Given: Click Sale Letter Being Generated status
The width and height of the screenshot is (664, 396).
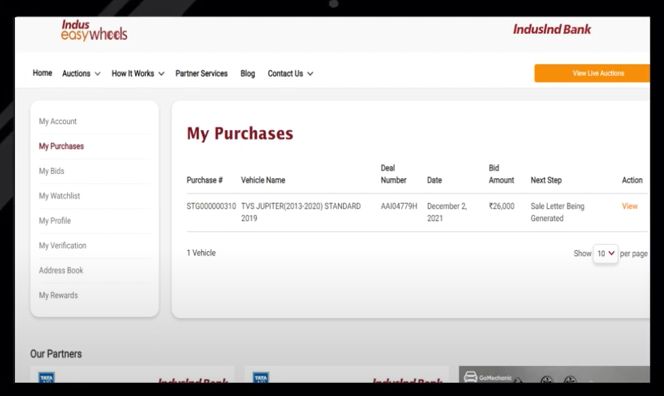Looking at the screenshot, I should [x=557, y=212].
